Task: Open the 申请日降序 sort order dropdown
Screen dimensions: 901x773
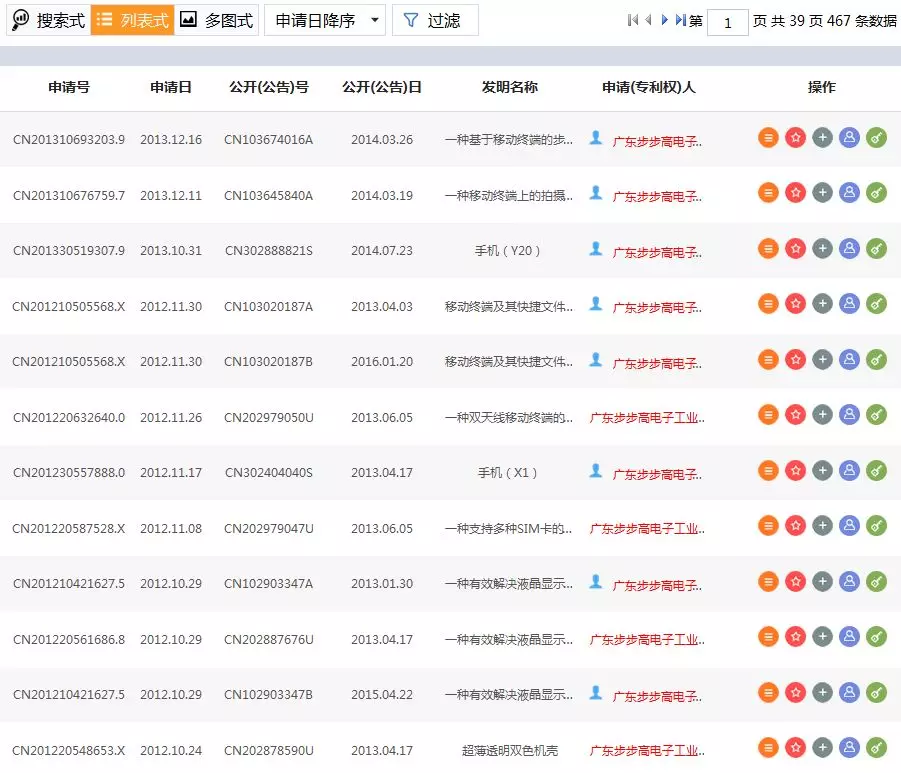Action: click(324, 19)
